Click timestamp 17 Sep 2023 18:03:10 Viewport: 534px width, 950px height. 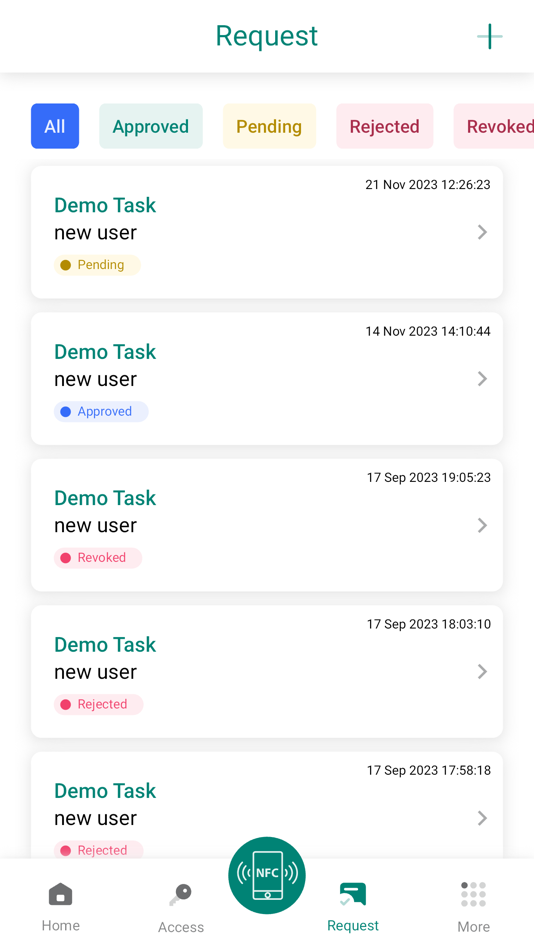click(429, 624)
